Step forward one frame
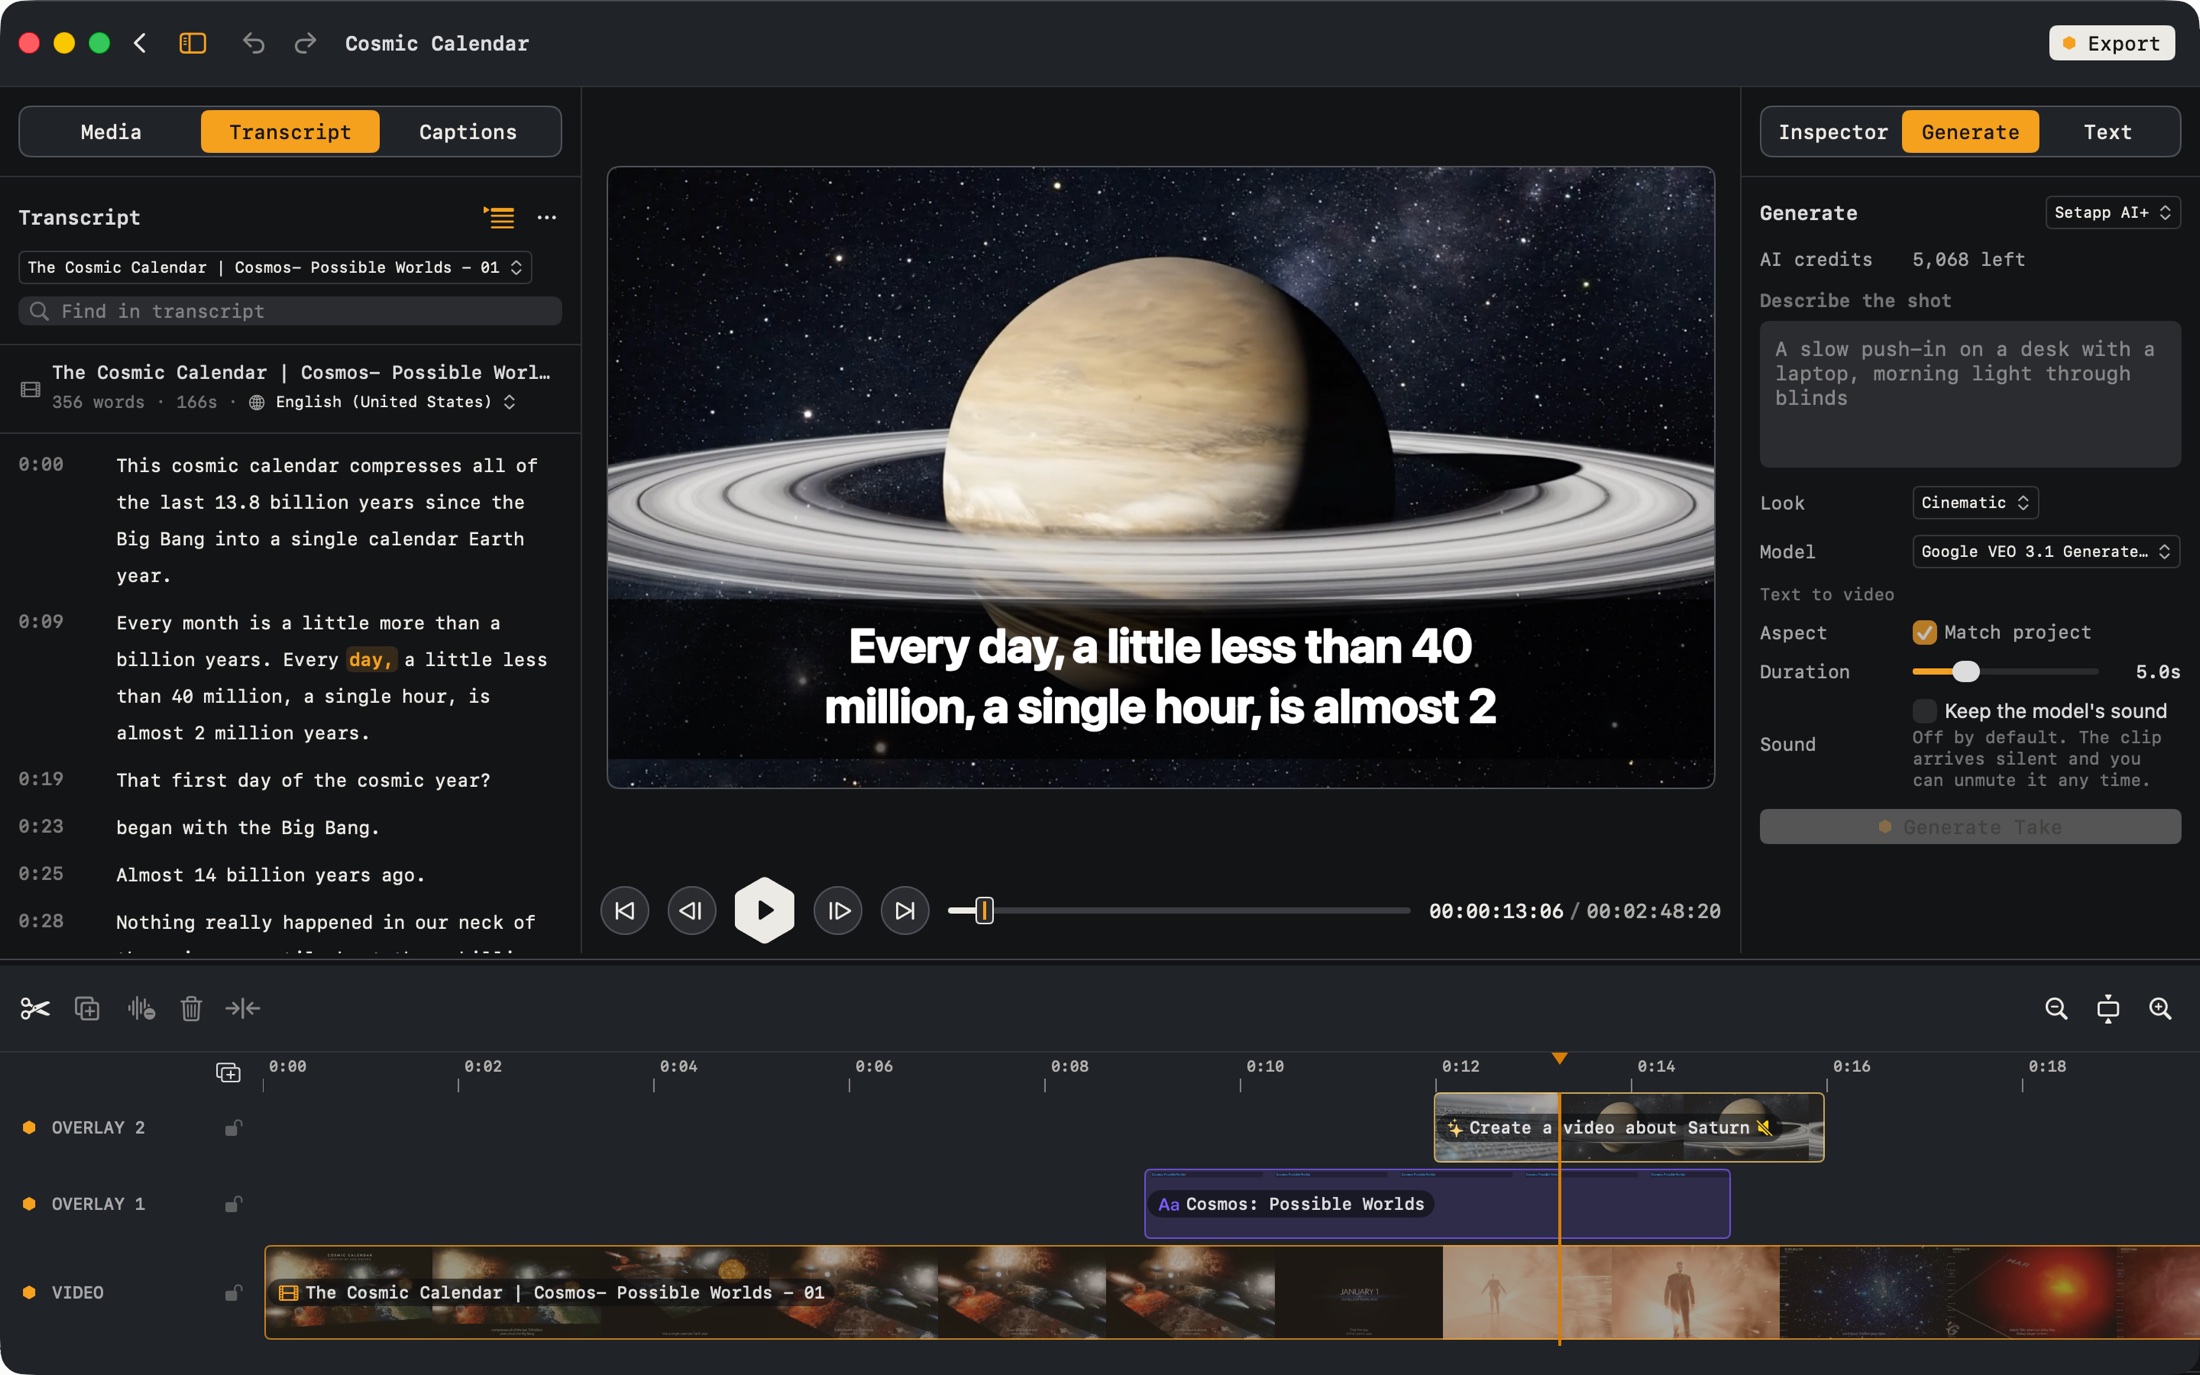Viewport: 2200px width, 1375px height. (x=838, y=910)
